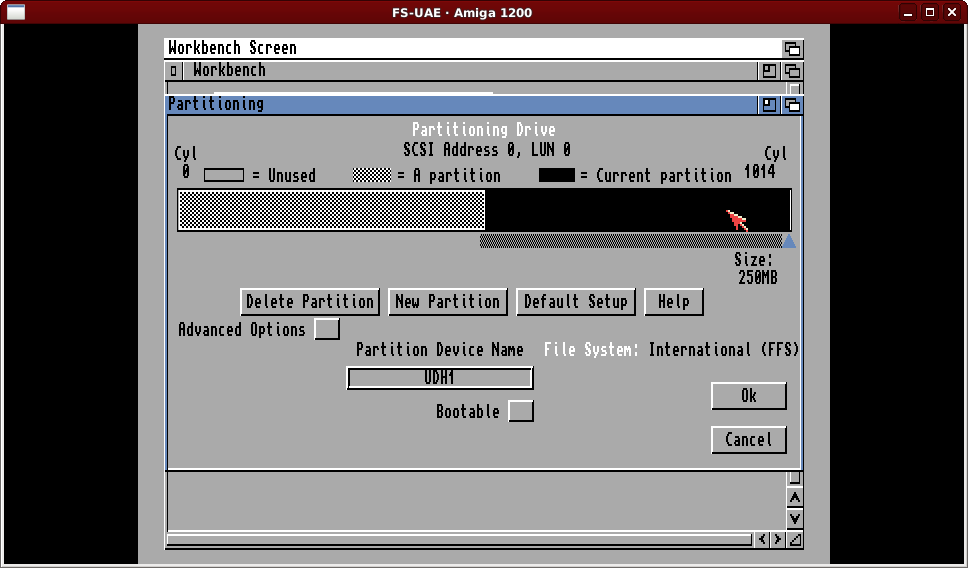Toggle the Bootable checkbox
The image size is (968, 568).
pos(521,411)
